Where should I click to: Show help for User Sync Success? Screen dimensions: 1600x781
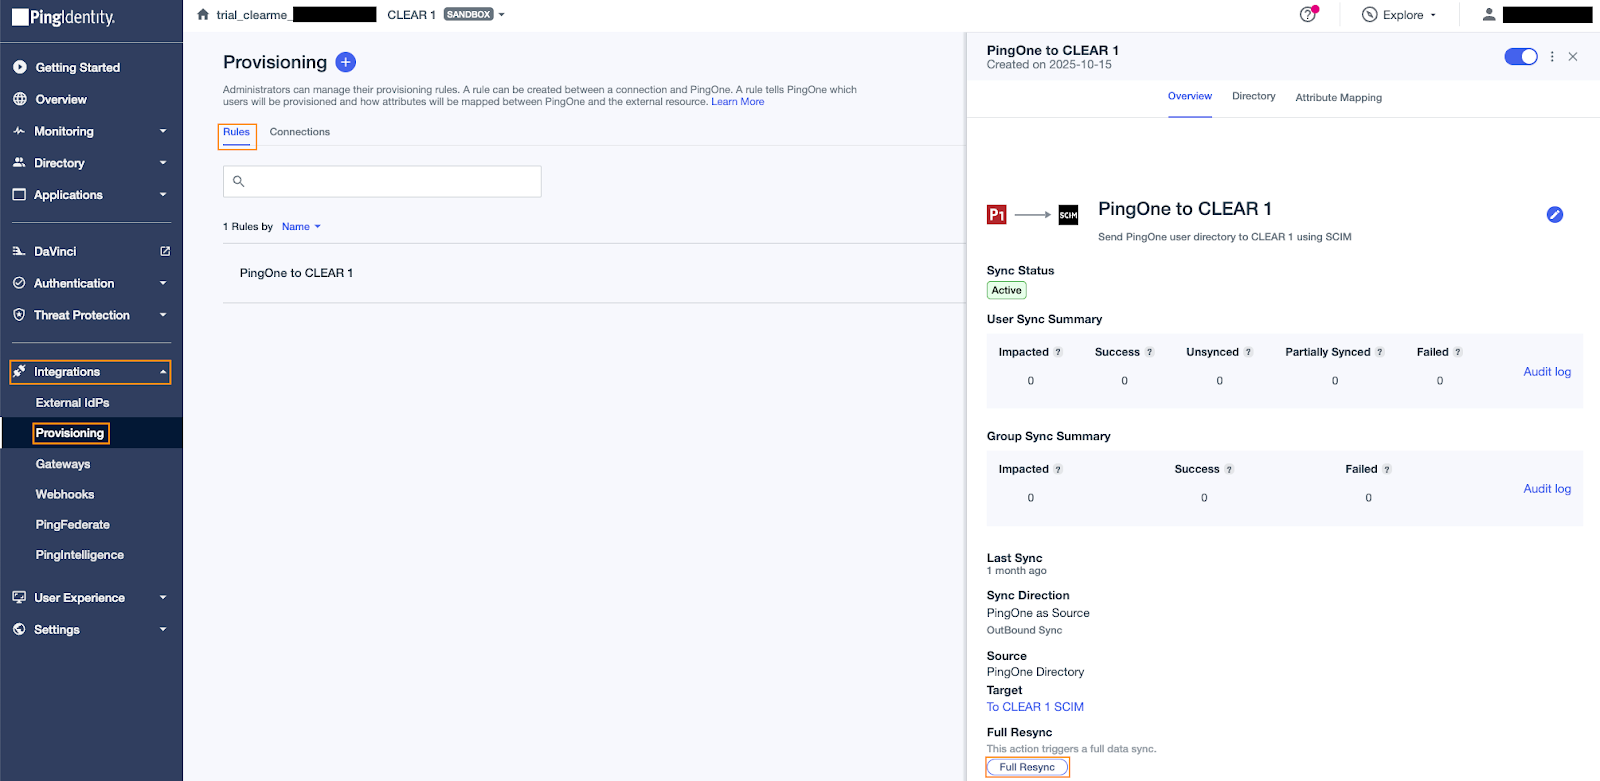click(1150, 352)
